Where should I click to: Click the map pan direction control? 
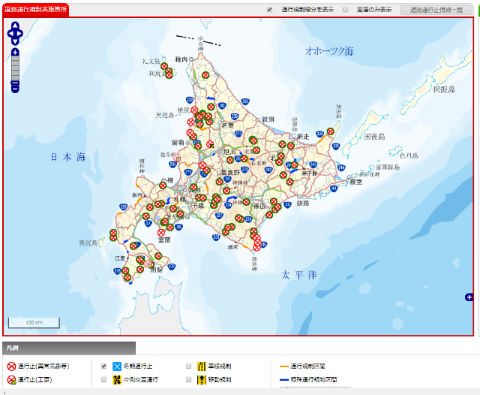(15, 33)
